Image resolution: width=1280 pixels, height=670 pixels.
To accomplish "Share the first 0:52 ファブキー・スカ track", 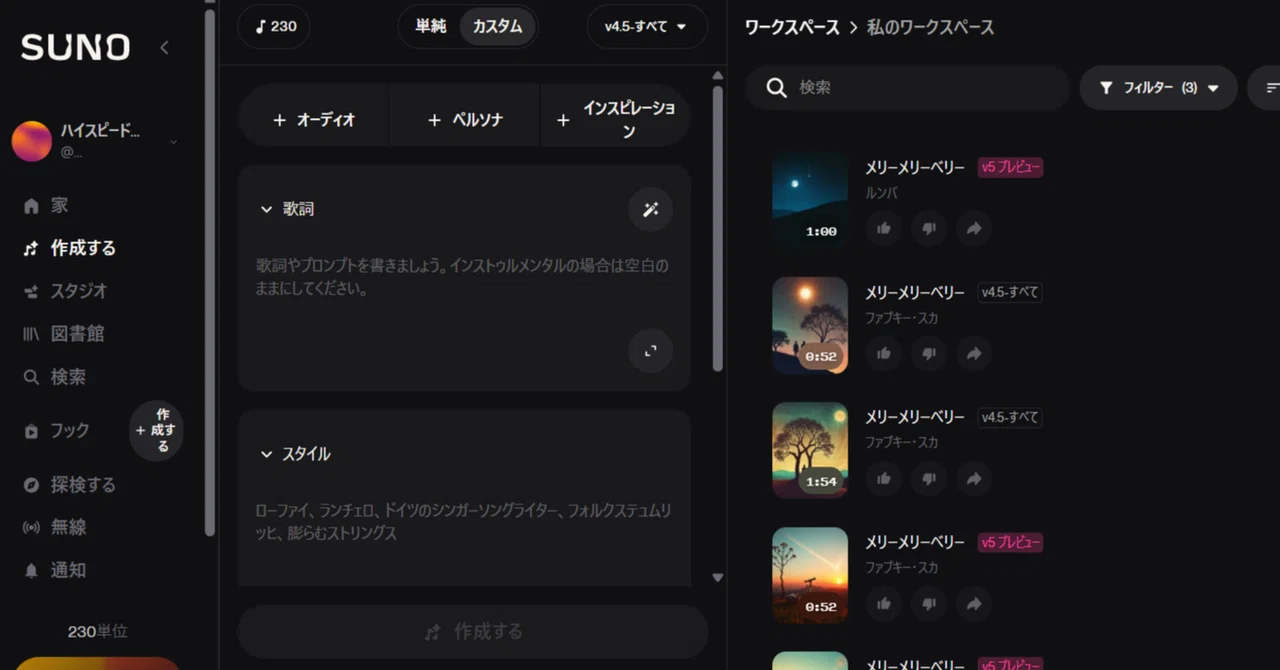I will 974,353.
